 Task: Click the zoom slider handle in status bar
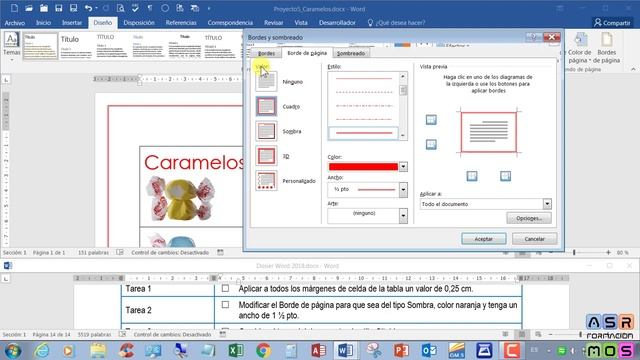pos(574,253)
